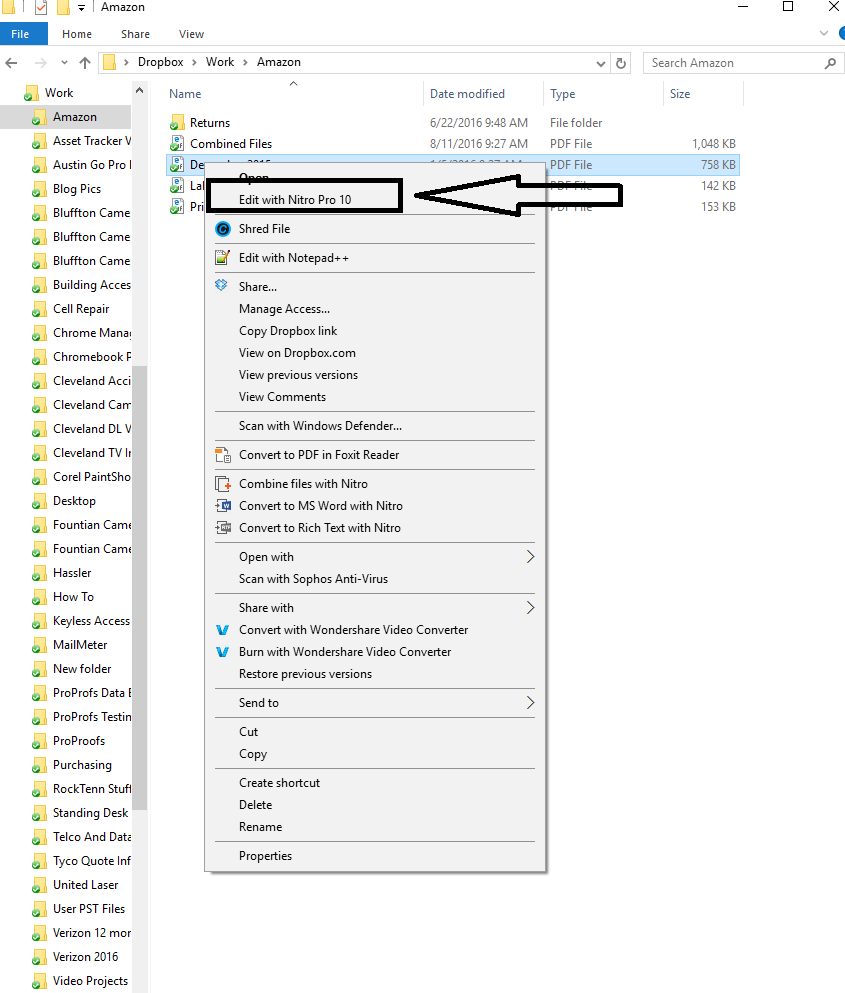Switch to the Share ribbon tab
The image size is (845, 993).
pos(136,34)
